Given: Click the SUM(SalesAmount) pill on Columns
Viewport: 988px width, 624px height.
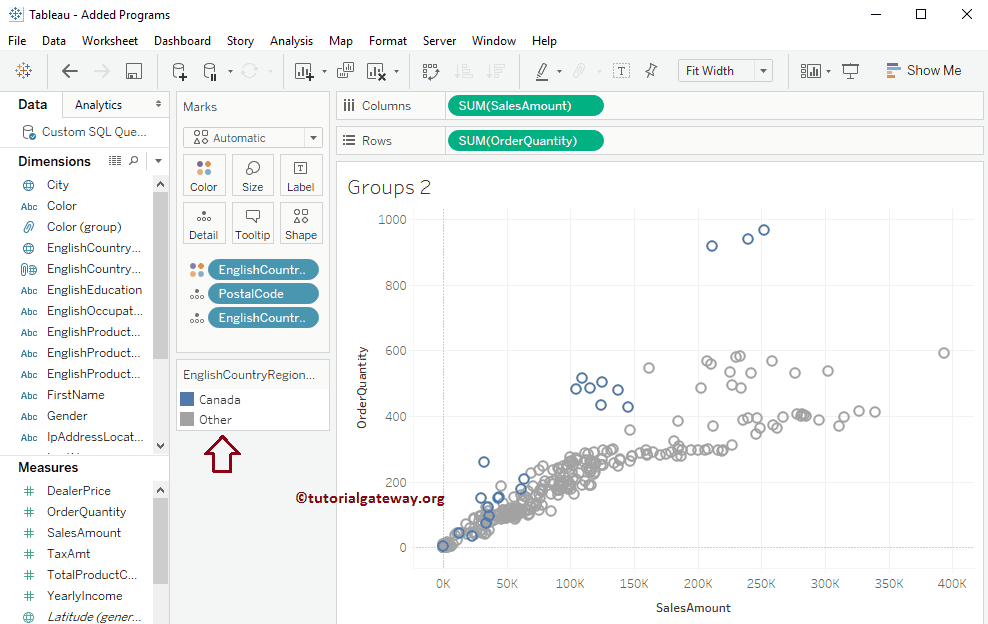Looking at the screenshot, I should pos(526,106).
